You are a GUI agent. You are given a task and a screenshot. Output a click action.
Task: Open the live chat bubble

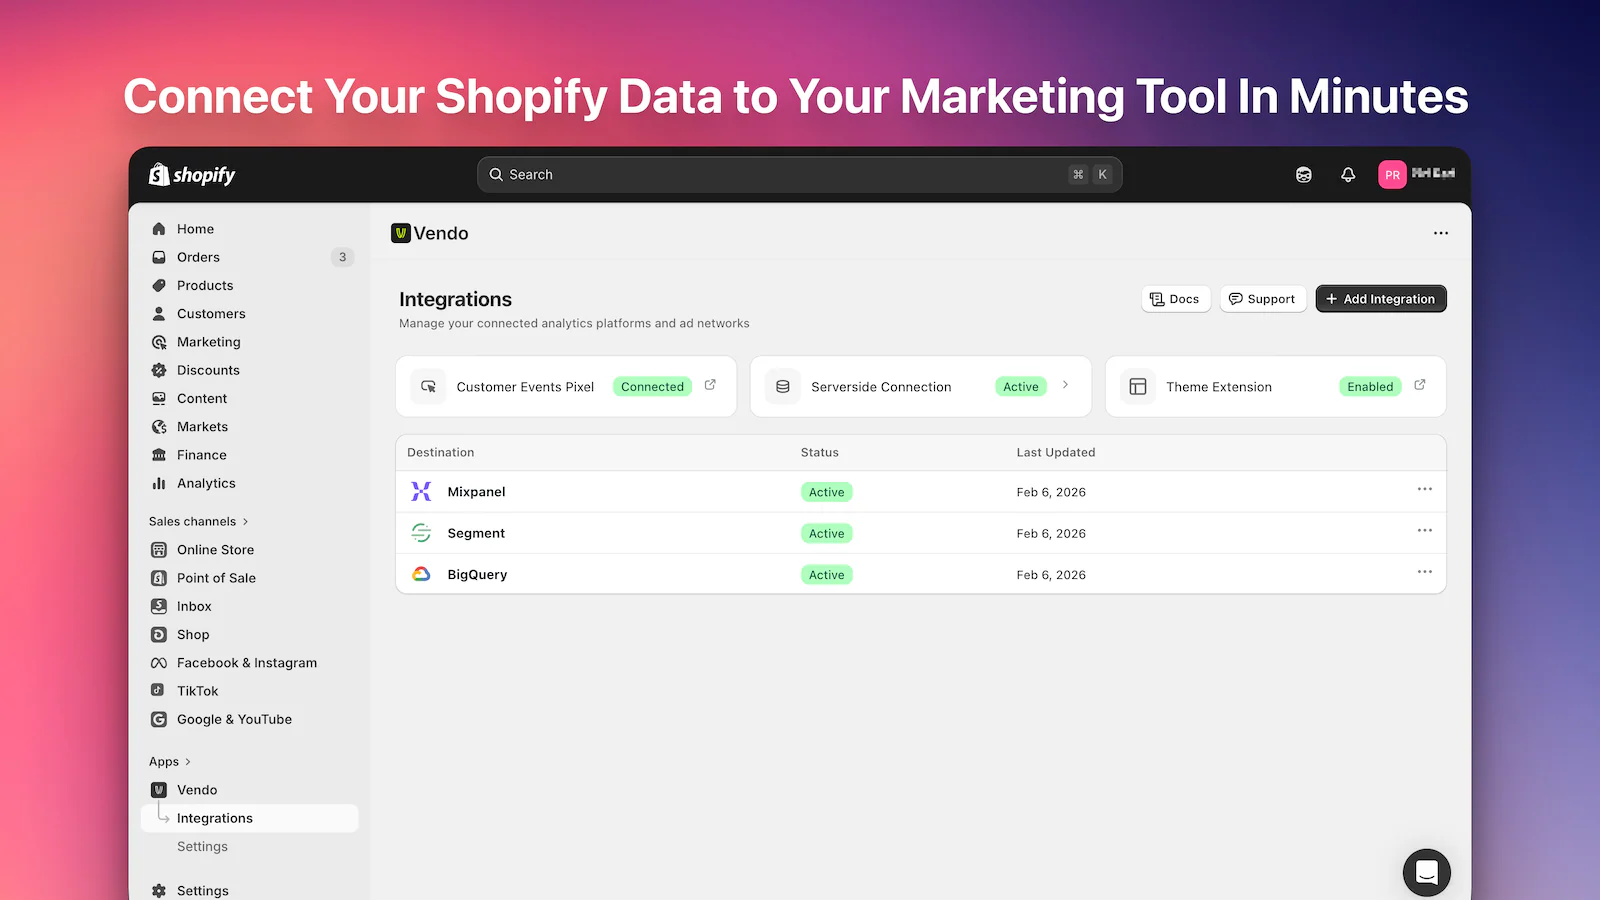click(1426, 872)
